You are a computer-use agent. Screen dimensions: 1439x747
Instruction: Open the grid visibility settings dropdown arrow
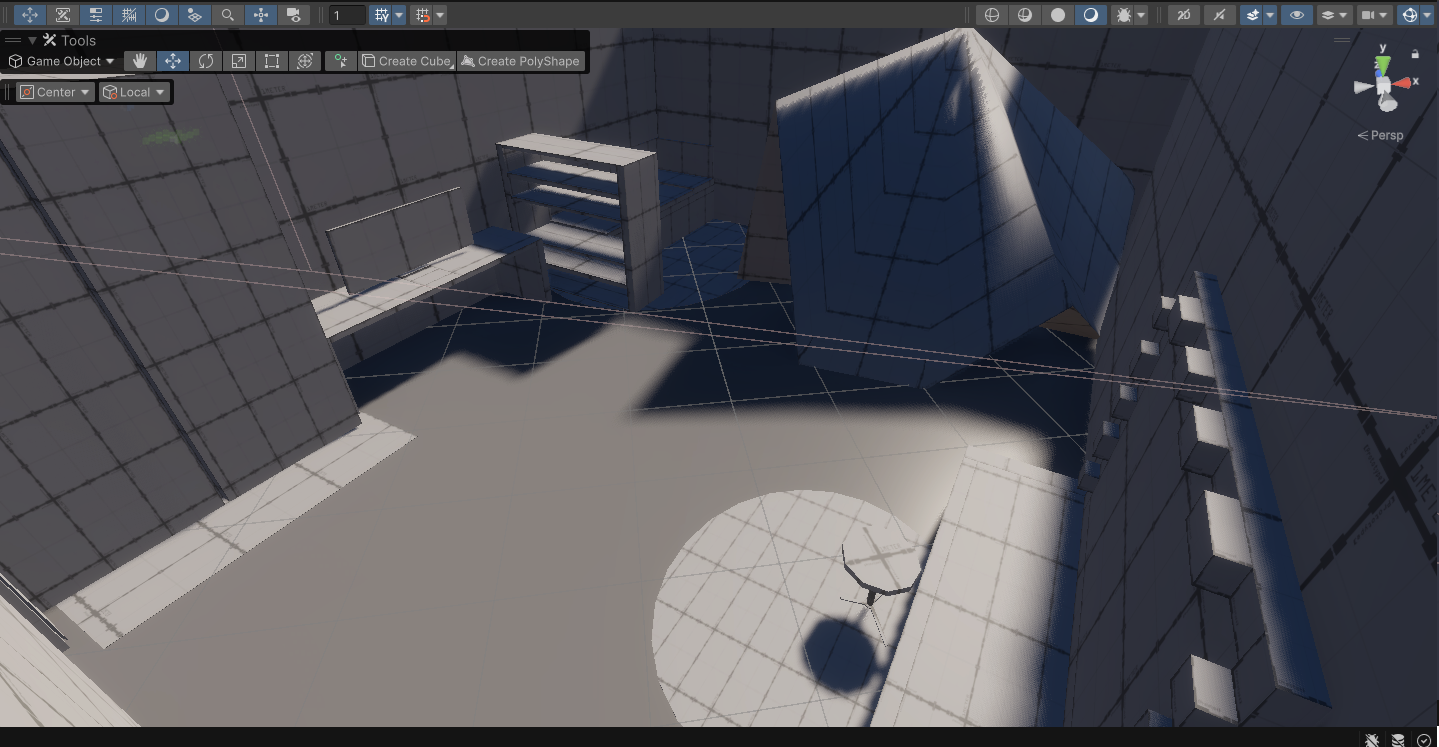coord(399,15)
